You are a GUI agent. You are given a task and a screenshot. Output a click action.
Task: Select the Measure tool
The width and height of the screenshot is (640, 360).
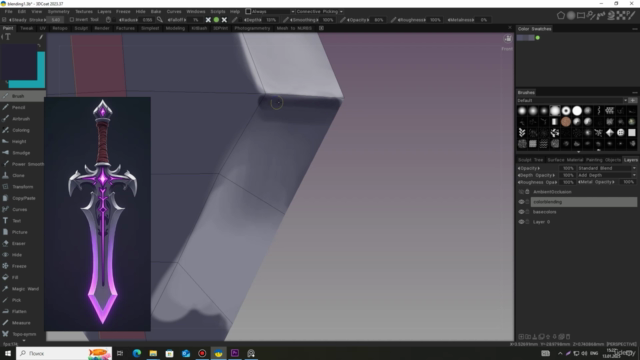click(22, 322)
